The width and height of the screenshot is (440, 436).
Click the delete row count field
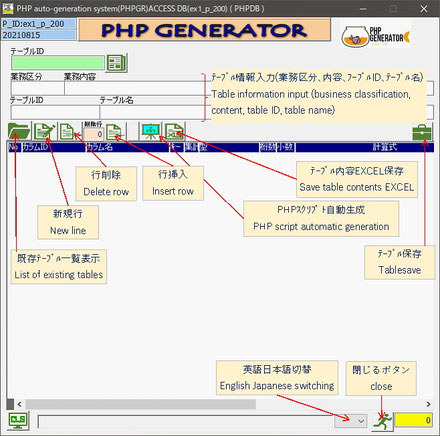pos(93,134)
